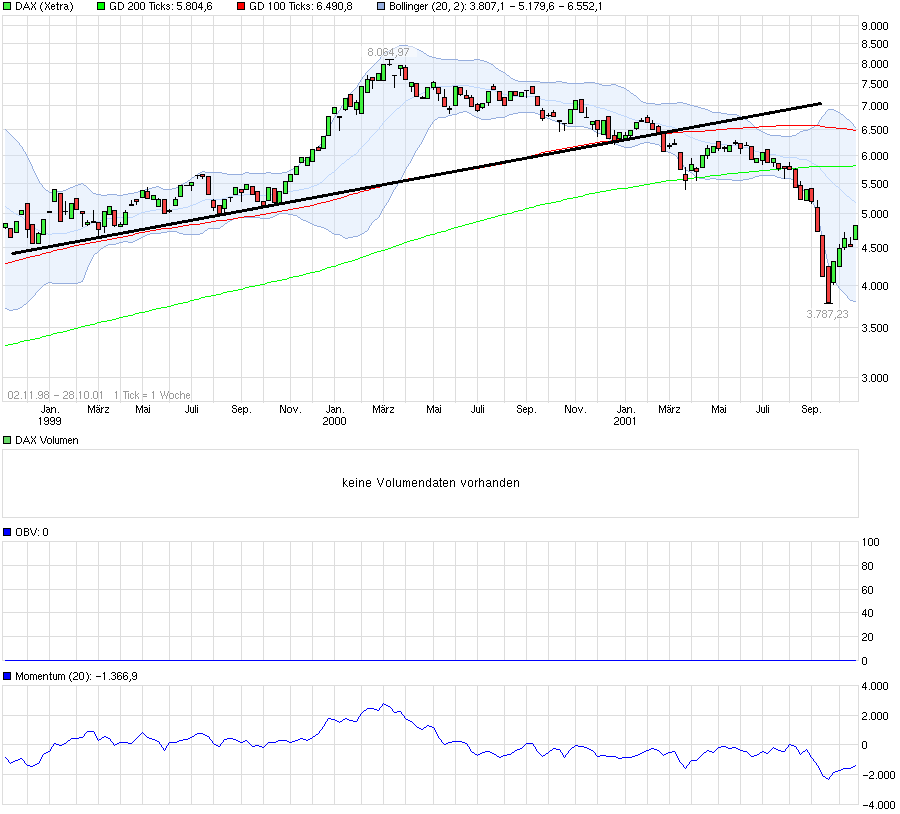Click the '9.000' price axis label

pyautogui.click(x=875, y=26)
